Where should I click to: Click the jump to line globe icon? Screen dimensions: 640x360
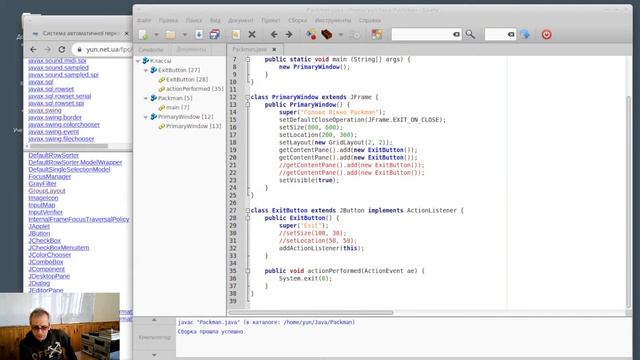[x=525, y=35]
